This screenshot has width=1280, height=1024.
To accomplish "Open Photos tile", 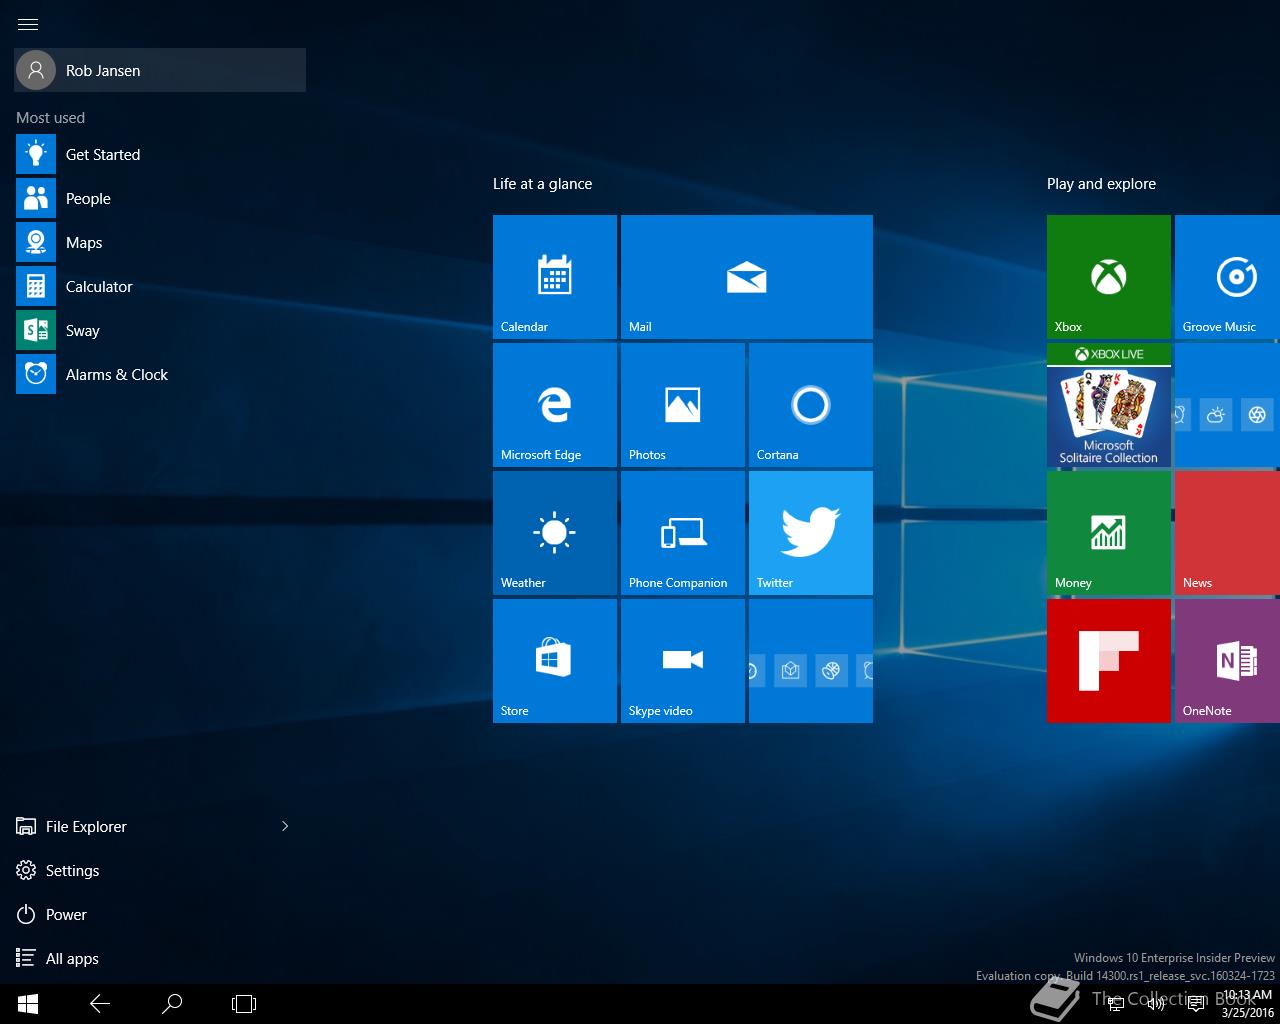I will coord(683,405).
